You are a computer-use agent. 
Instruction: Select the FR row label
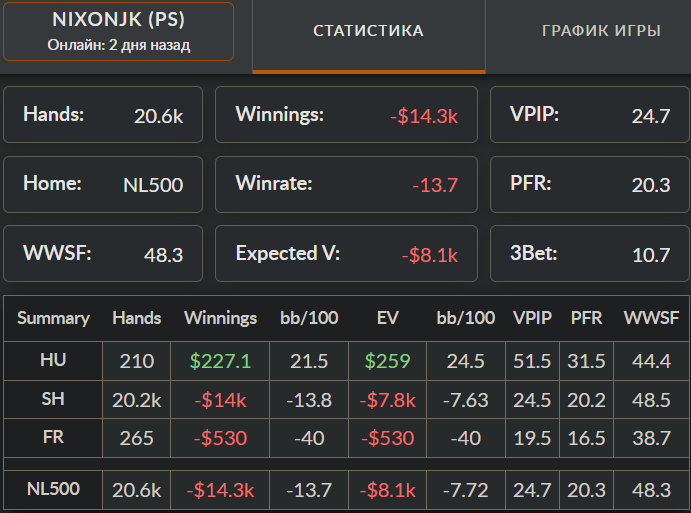point(53,438)
